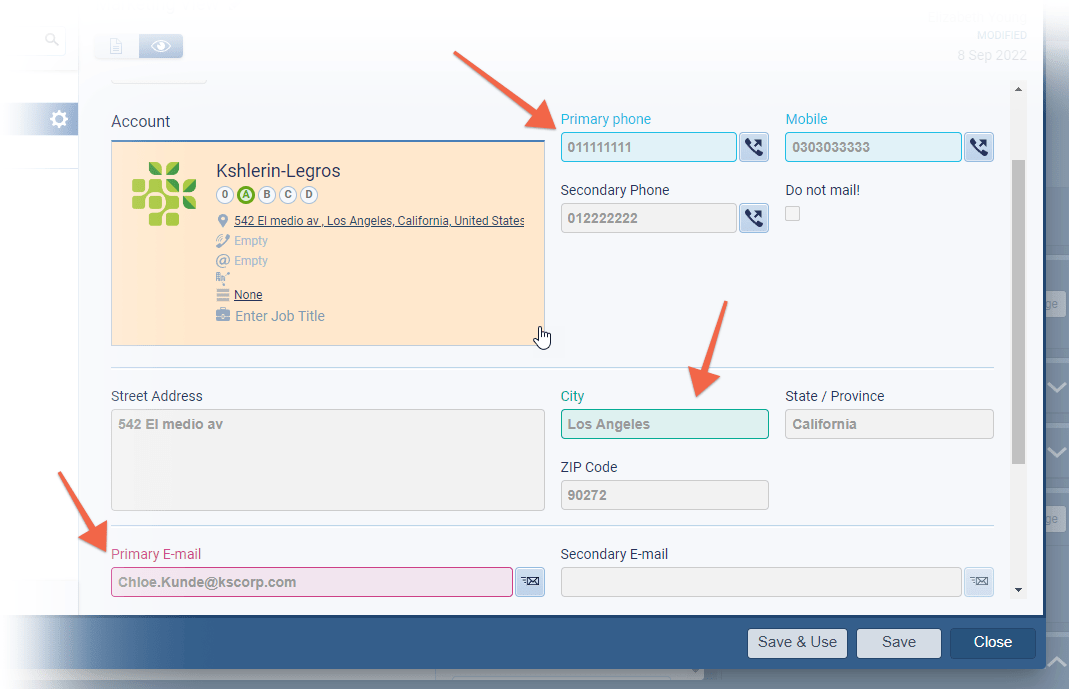The width and height of the screenshot is (1069, 689).
Task: Tick the Do not mail! checkbox
Action: 792,213
